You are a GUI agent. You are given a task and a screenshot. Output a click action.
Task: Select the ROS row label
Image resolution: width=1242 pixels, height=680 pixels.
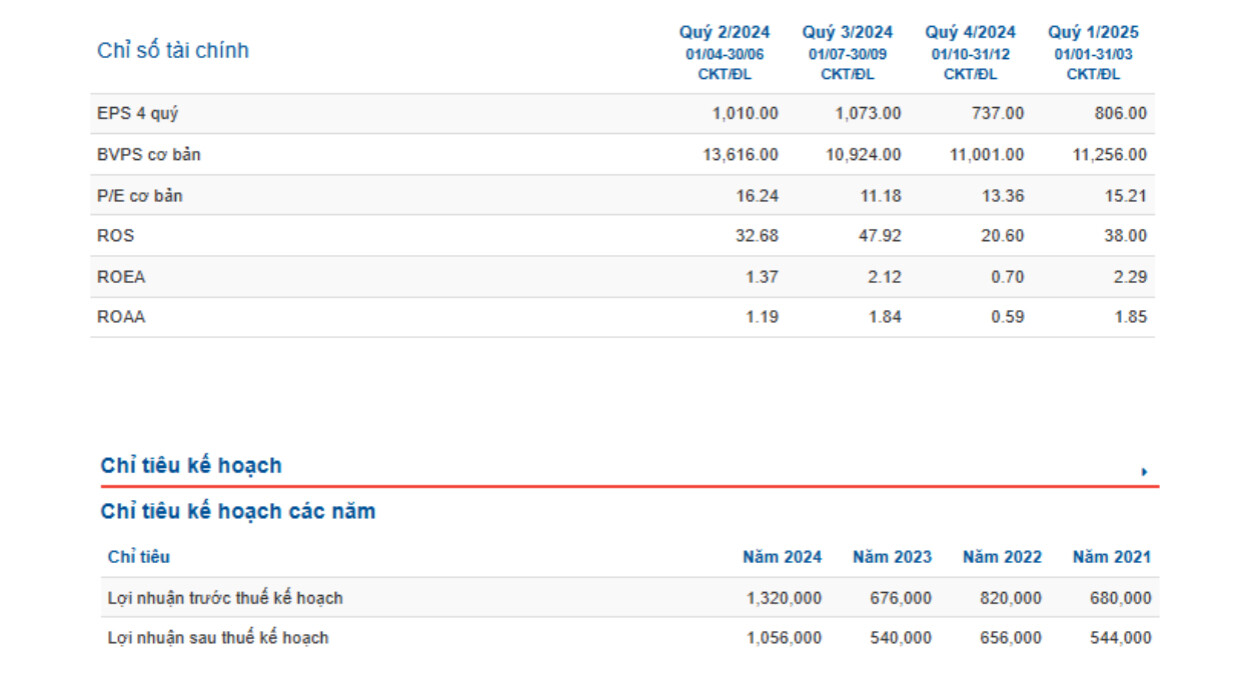(x=116, y=236)
